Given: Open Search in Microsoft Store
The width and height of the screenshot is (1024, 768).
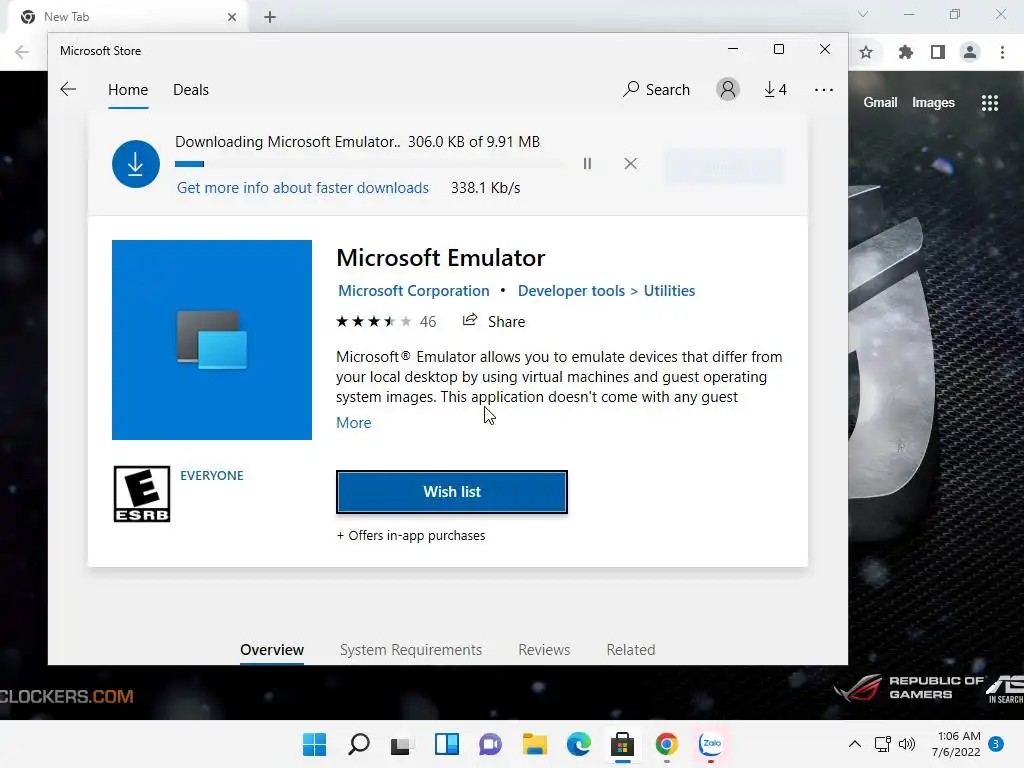Looking at the screenshot, I should 656,89.
